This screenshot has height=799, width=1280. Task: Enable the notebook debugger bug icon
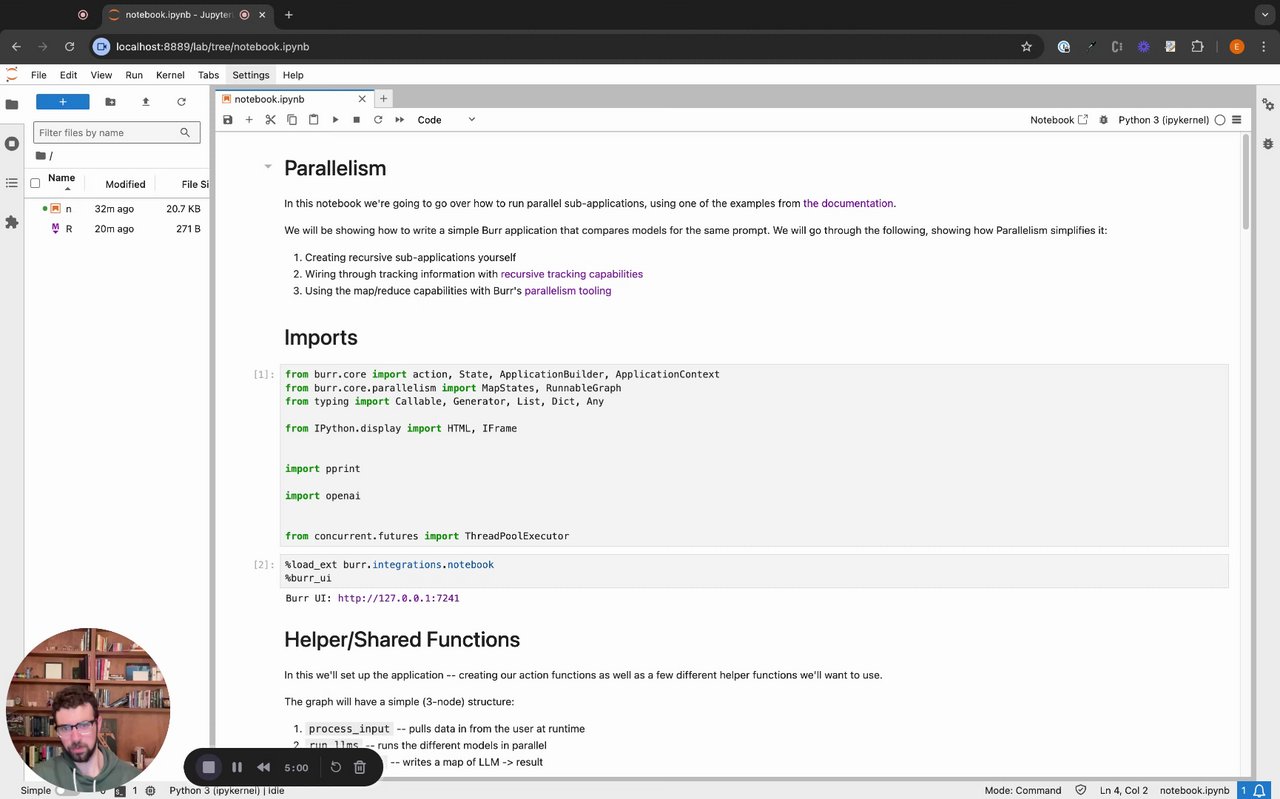[x=1103, y=120]
